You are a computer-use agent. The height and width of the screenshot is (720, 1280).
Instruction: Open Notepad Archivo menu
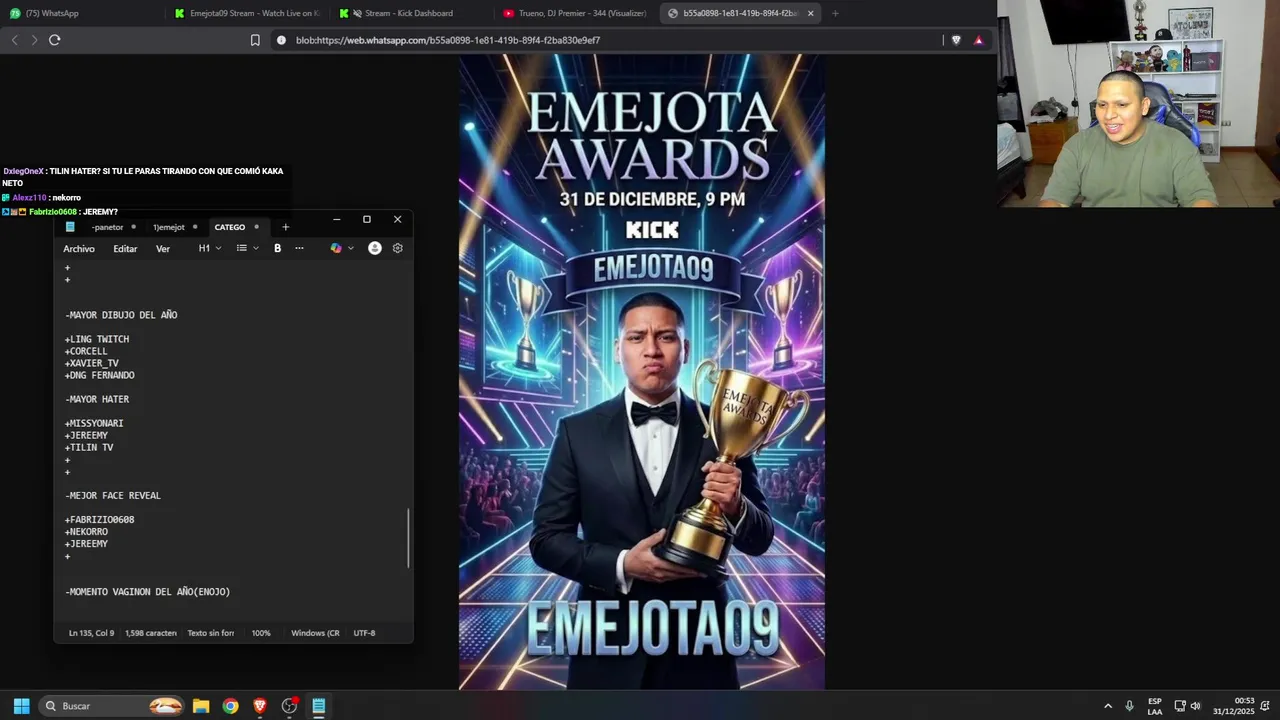(x=79, y=249)
